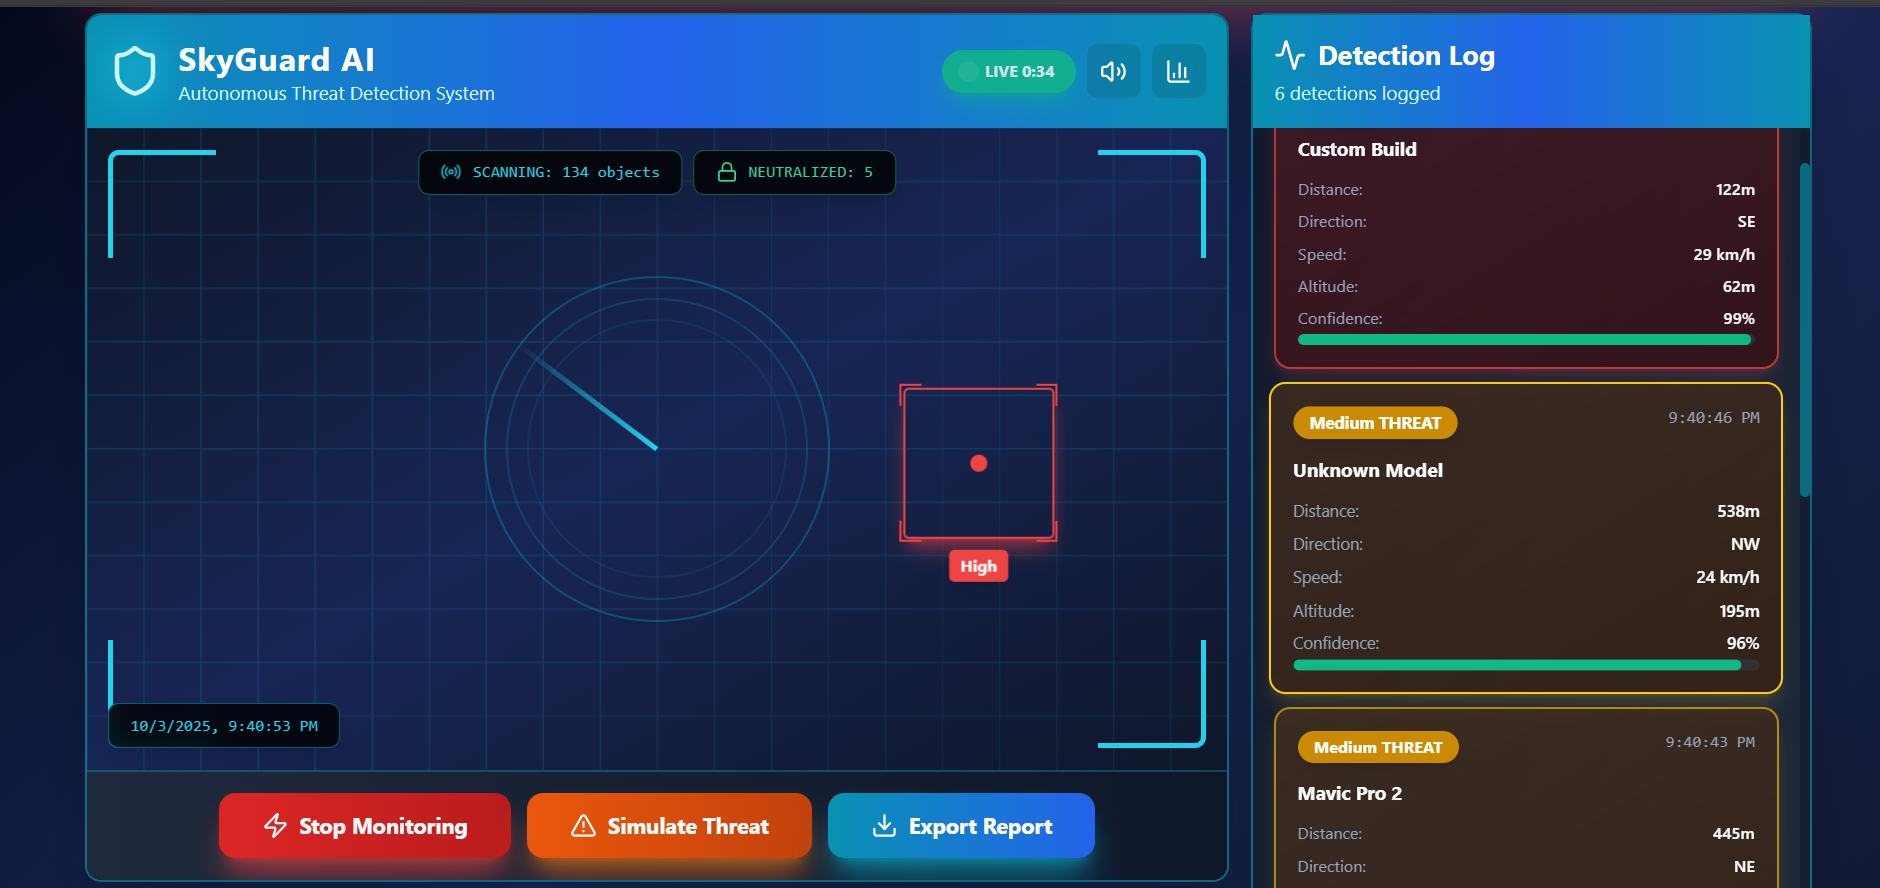Click the neutralized lock icon
This screenshot has height=888, width=1880.
tap(727, 172)
